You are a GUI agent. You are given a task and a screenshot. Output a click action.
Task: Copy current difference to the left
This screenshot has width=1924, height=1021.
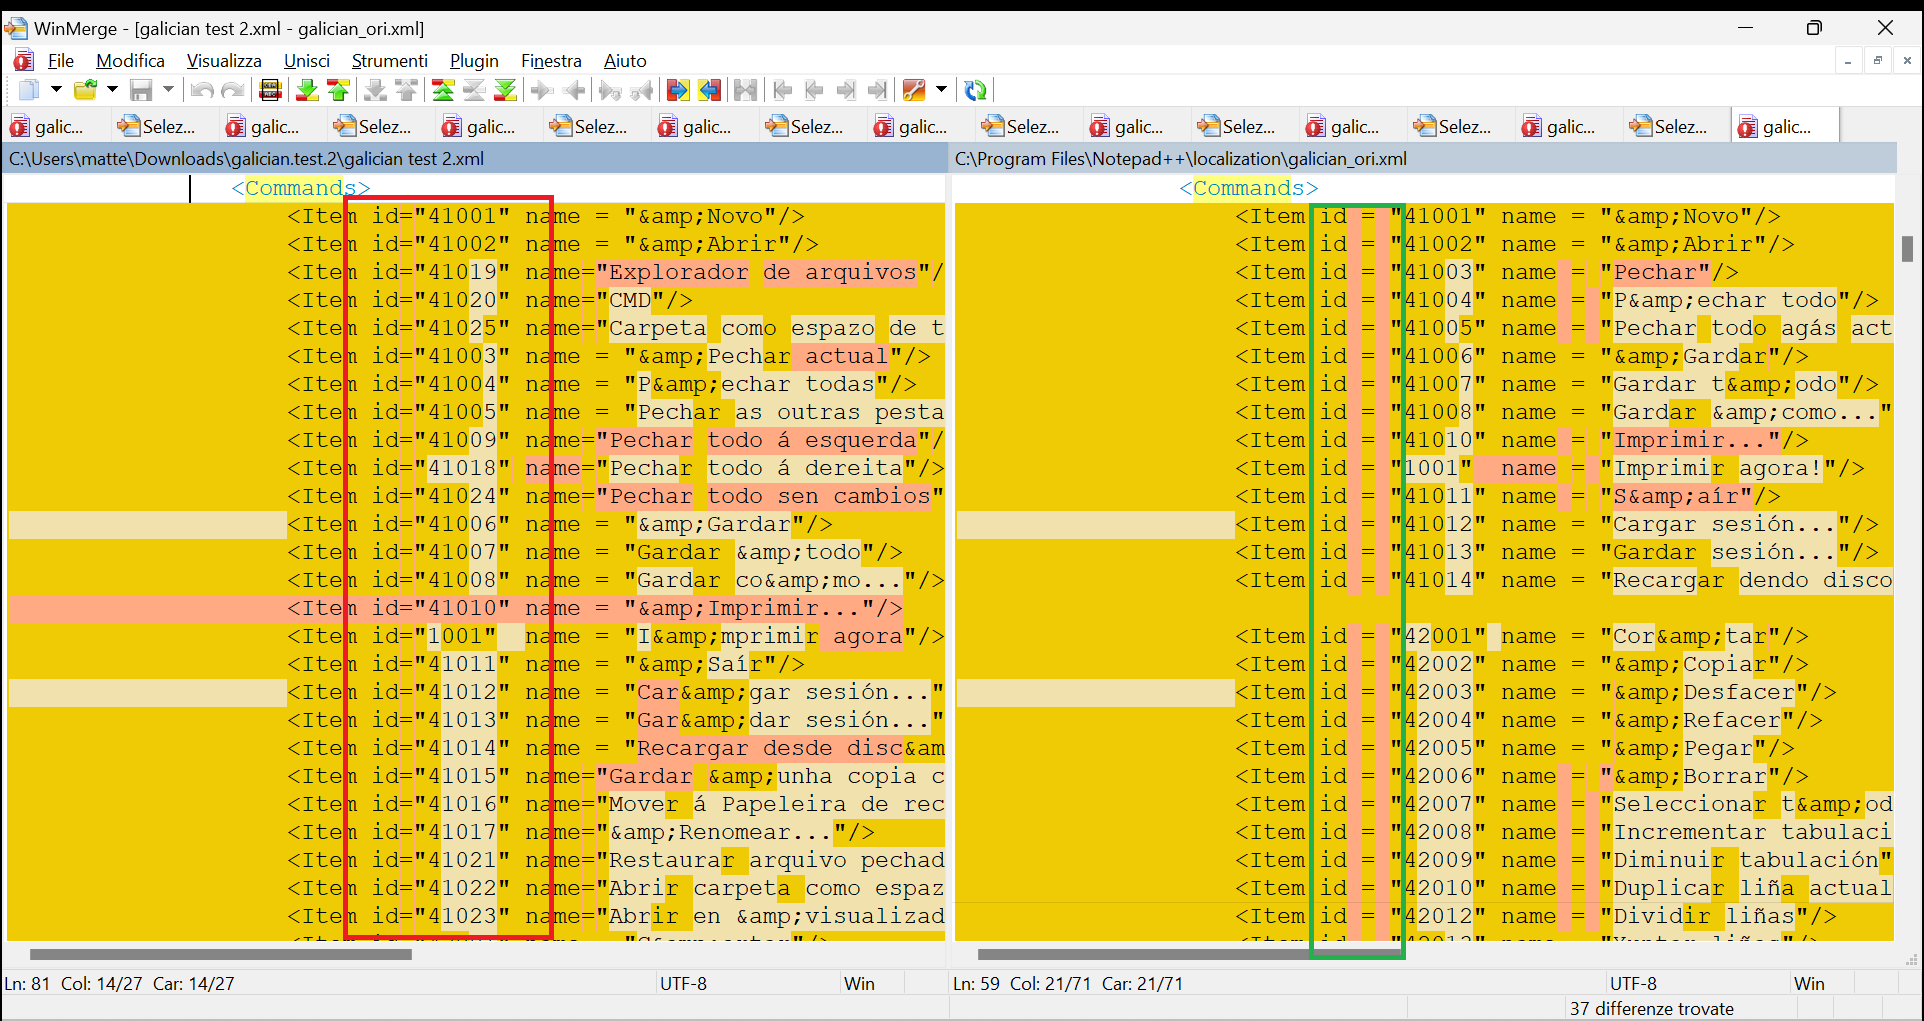pos(574,90)
